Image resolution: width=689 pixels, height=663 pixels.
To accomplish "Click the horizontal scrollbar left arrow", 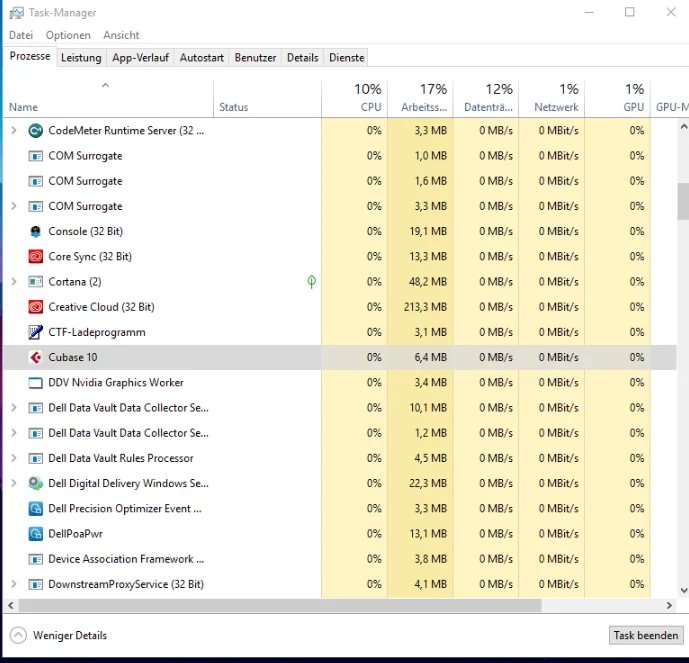I will click(11, 605).
